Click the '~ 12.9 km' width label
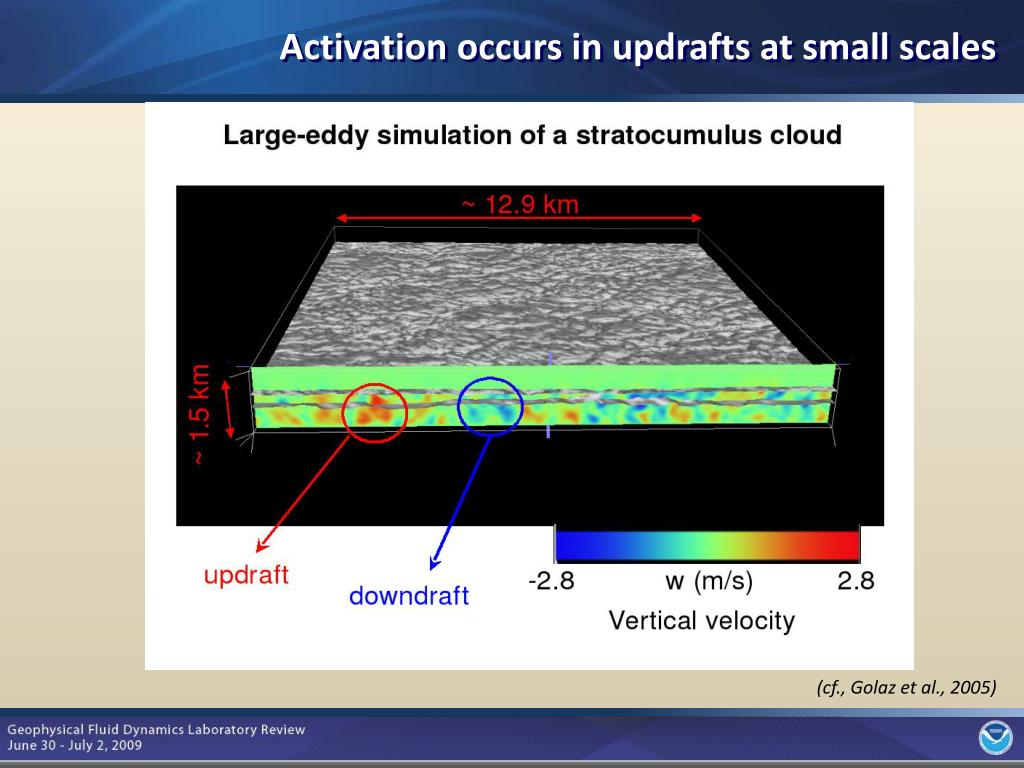Screen dimensions: 1024x768 [520, 204]
